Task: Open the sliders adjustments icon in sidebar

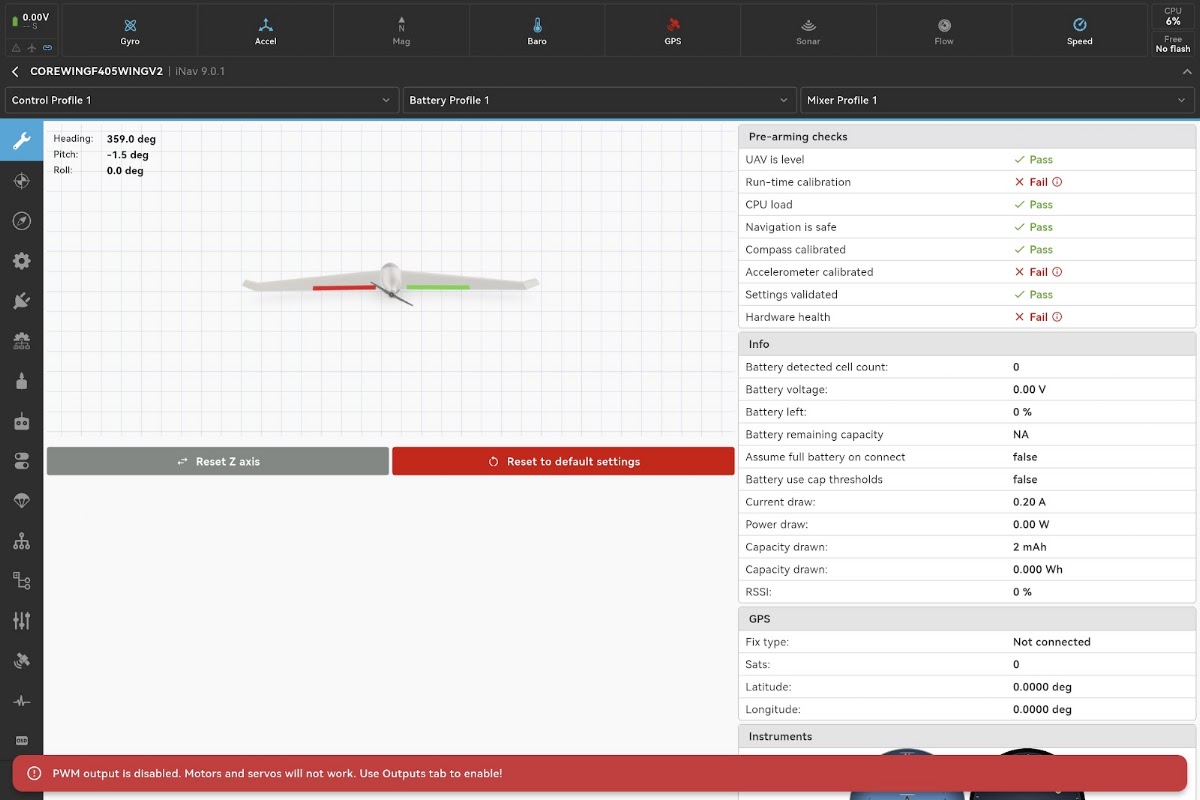Action: tap(21, 621)
